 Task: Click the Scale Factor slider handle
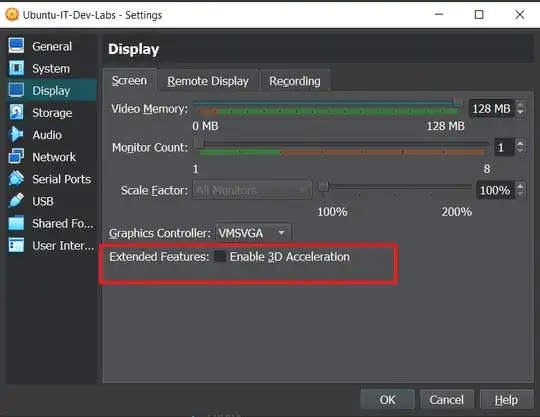[x=323, y=186]
